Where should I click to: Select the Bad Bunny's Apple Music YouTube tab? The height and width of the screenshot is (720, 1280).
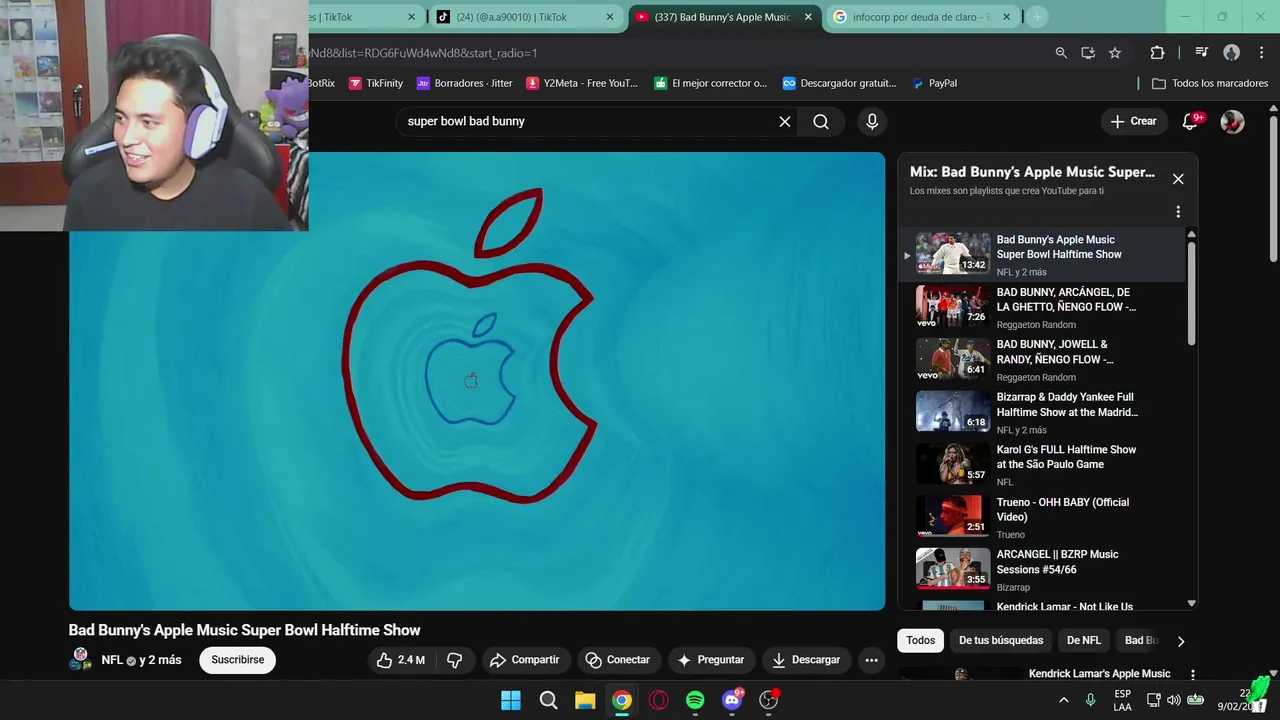coord(724,17)
